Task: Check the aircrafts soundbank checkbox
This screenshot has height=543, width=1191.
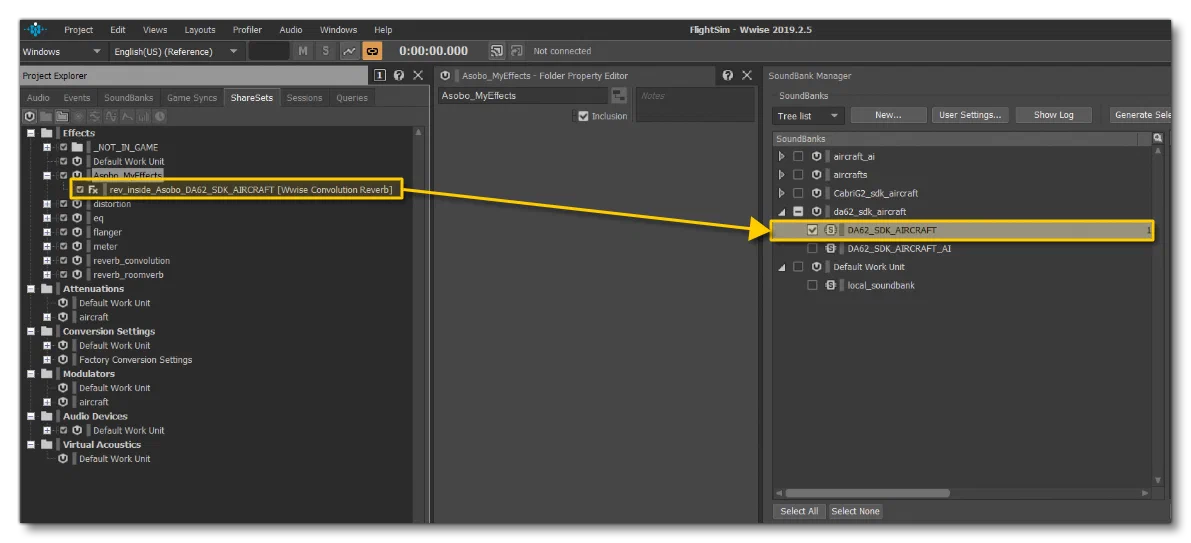Action: pyautogui.click(x=798, y=175)
